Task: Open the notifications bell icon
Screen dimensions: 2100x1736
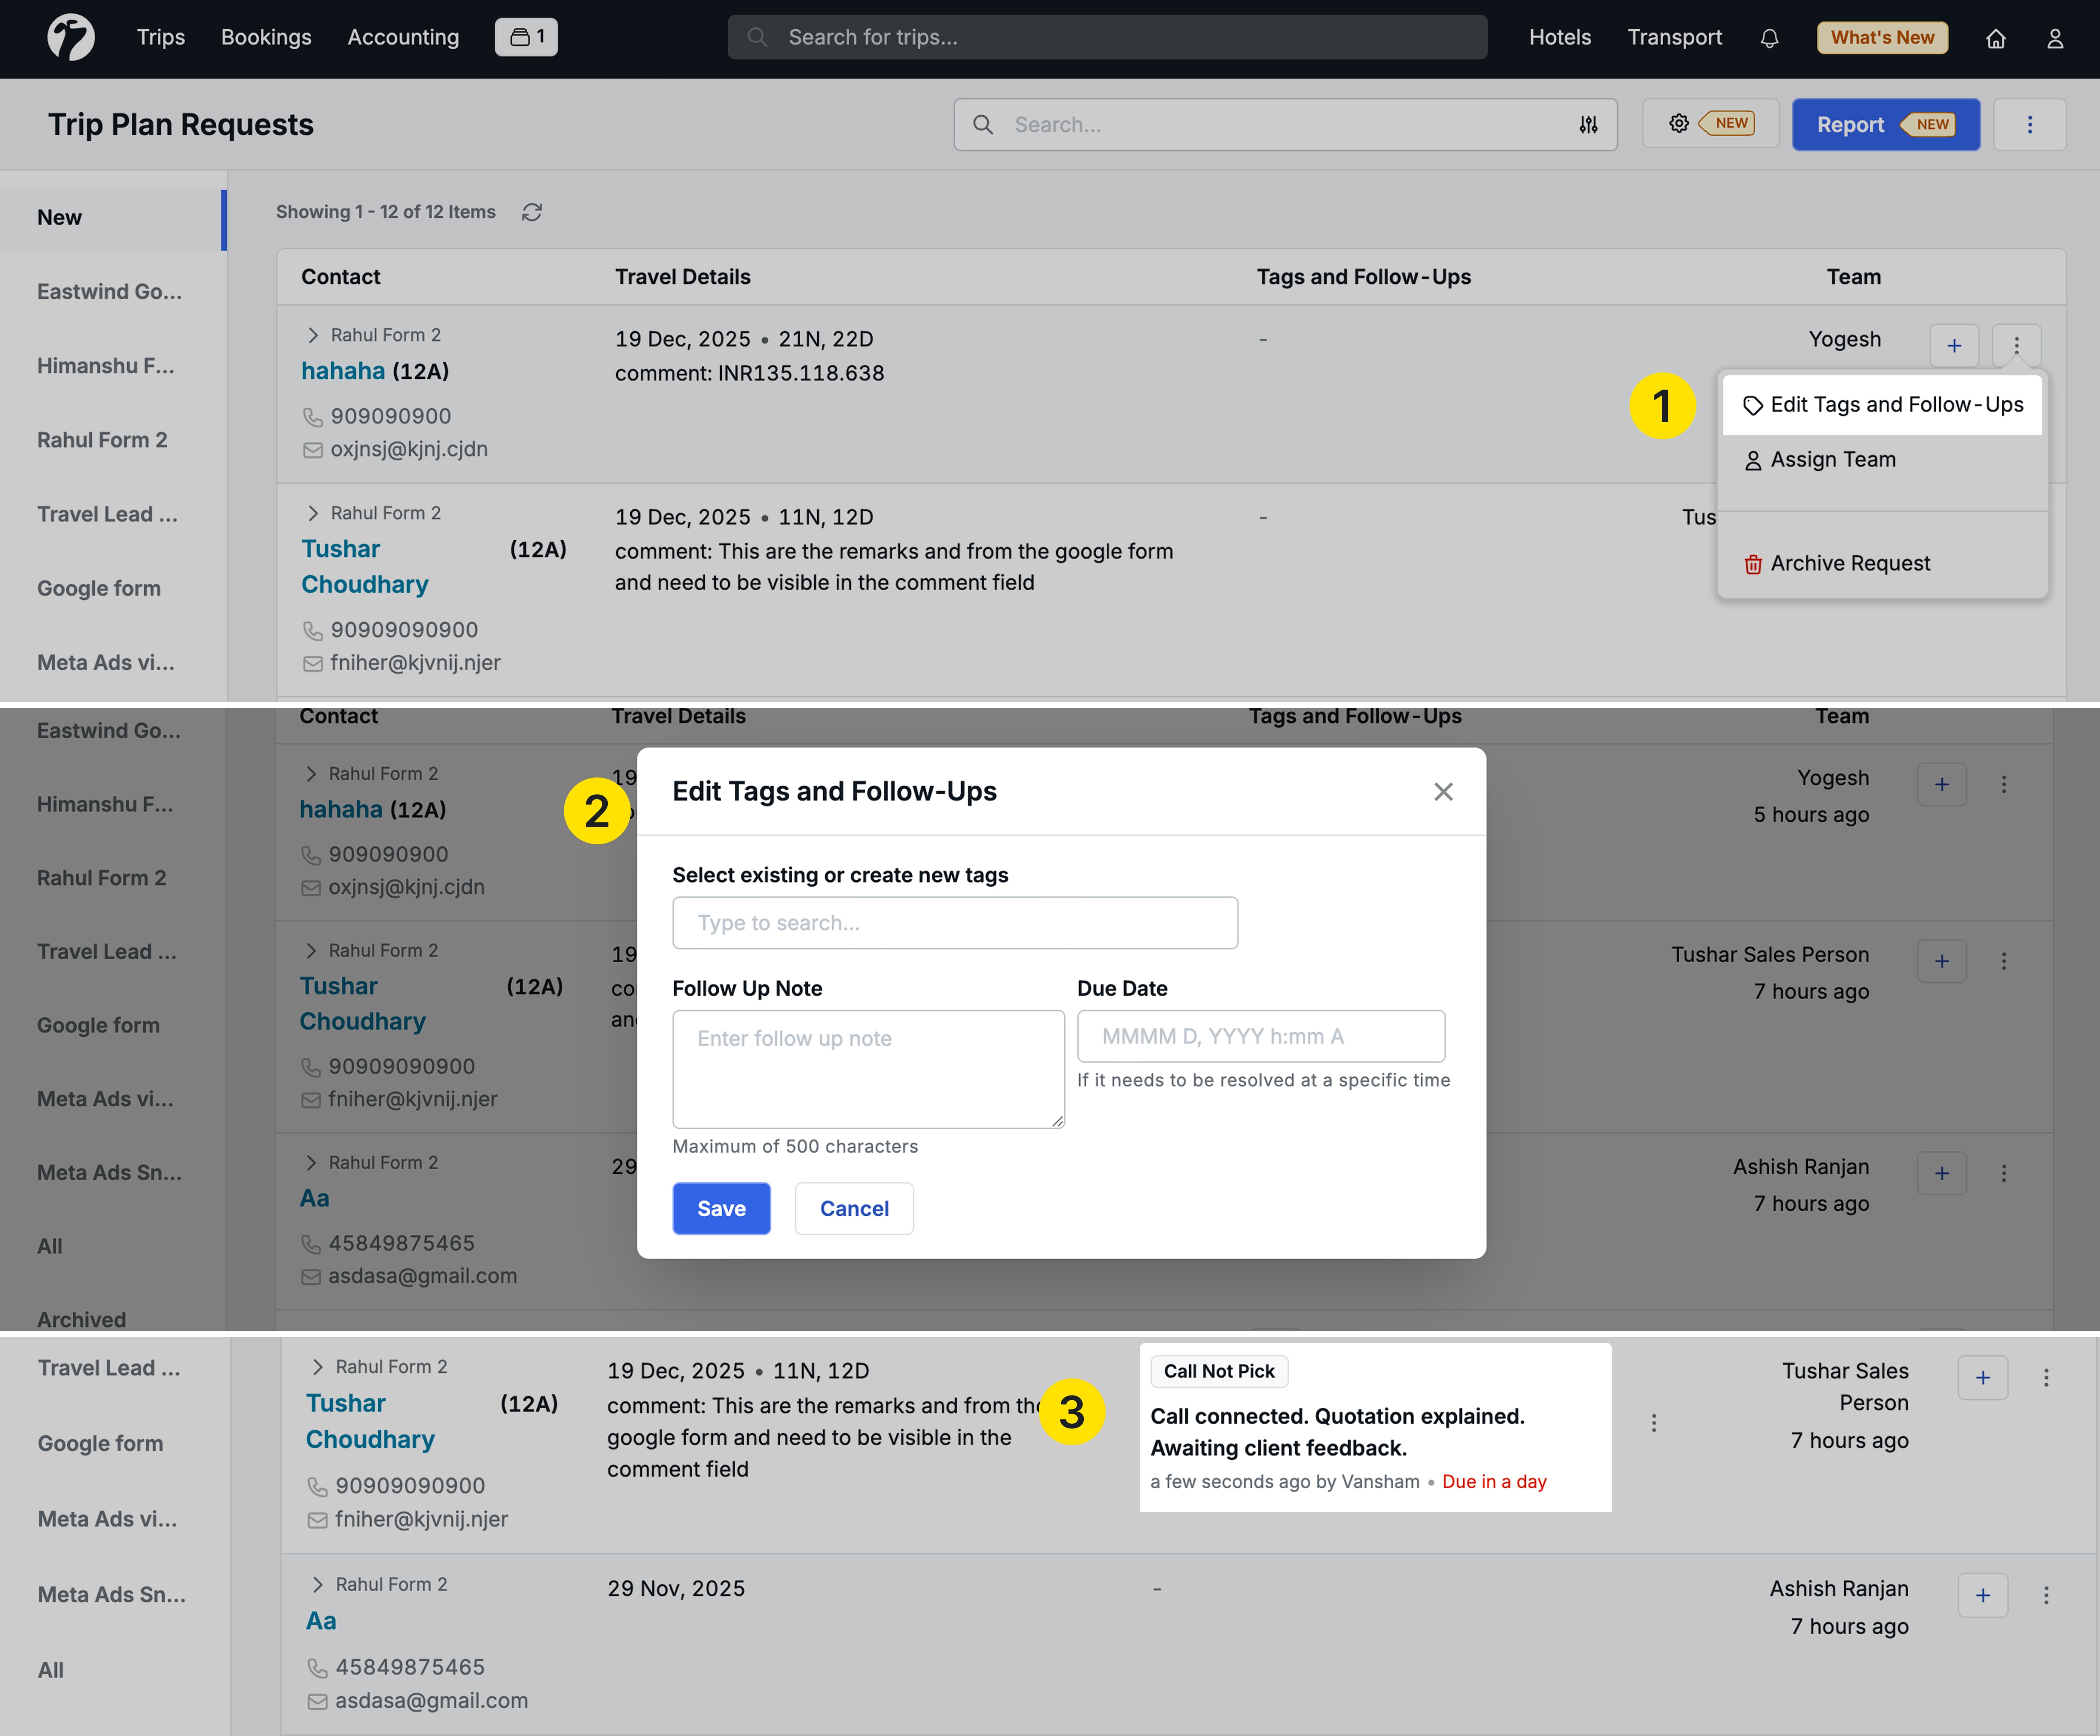Action: (x=1770, y=38)
